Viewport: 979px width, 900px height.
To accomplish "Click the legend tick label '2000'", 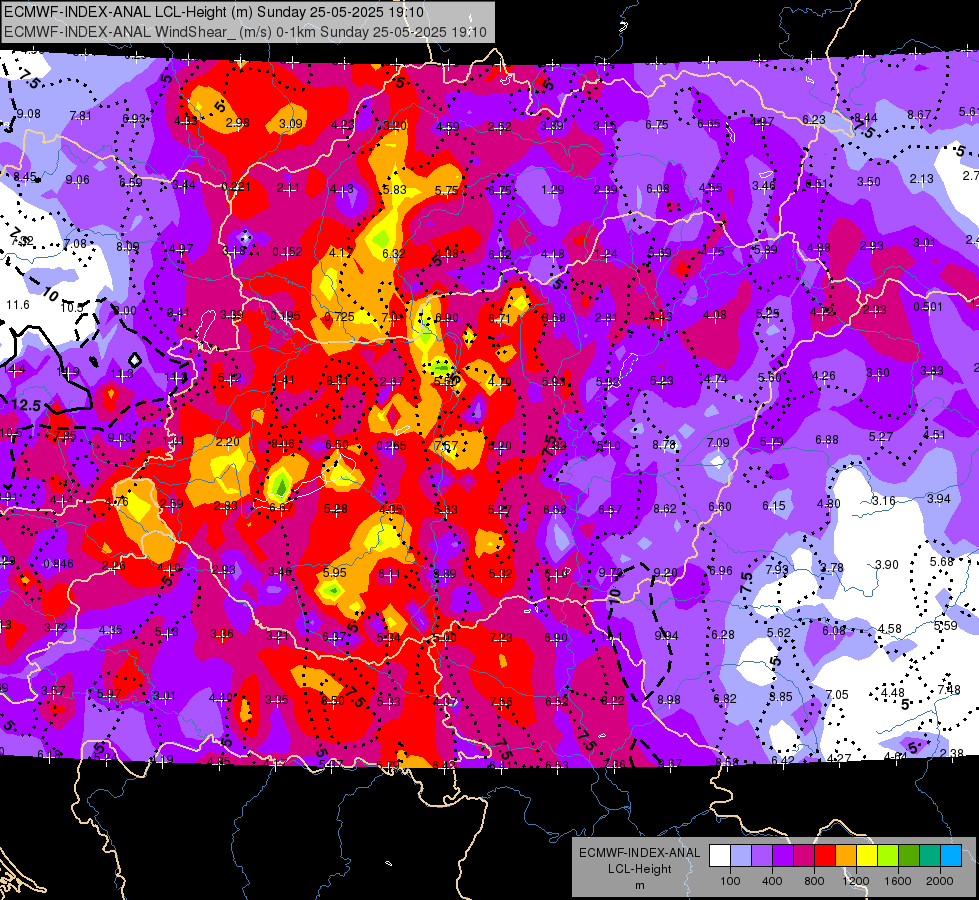I will point(940,881).
